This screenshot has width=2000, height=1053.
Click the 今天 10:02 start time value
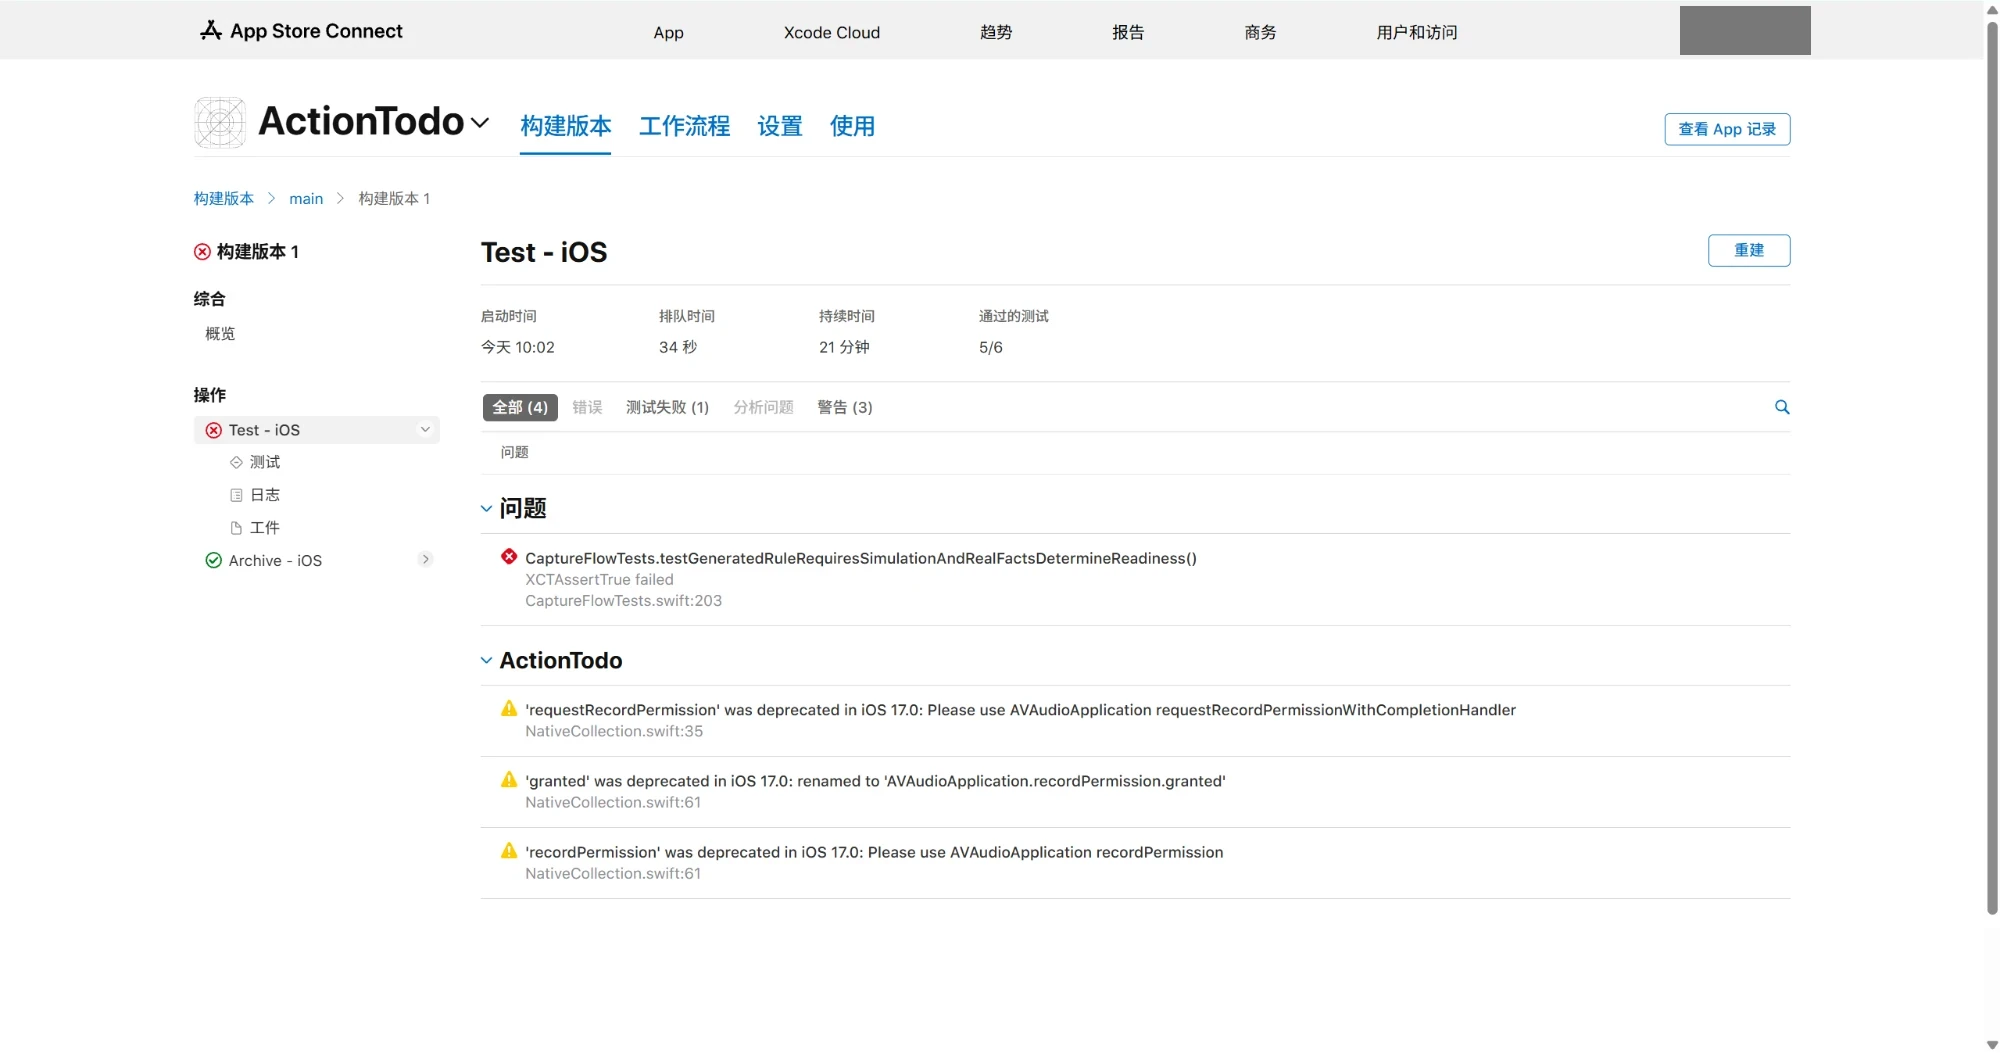coord(517,347)
